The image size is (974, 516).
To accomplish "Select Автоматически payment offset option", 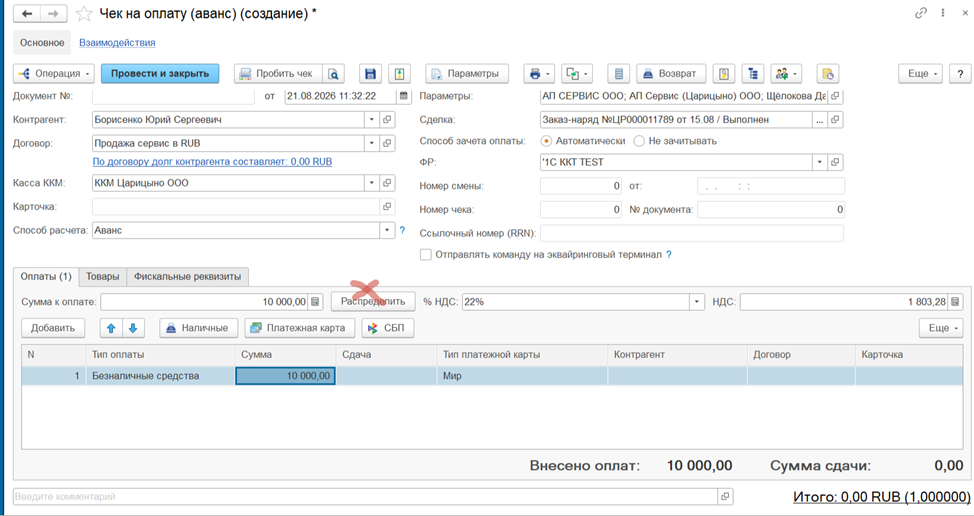I will point(546,141).
